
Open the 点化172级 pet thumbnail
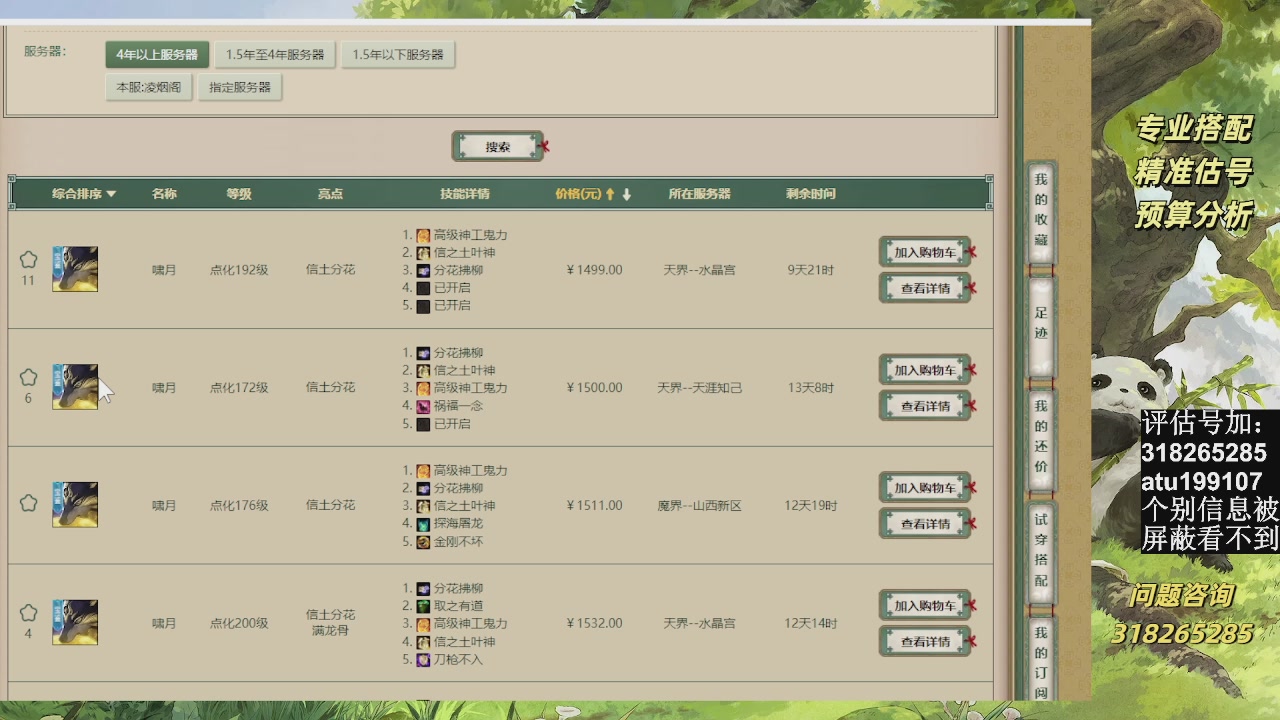coord(75,387)
